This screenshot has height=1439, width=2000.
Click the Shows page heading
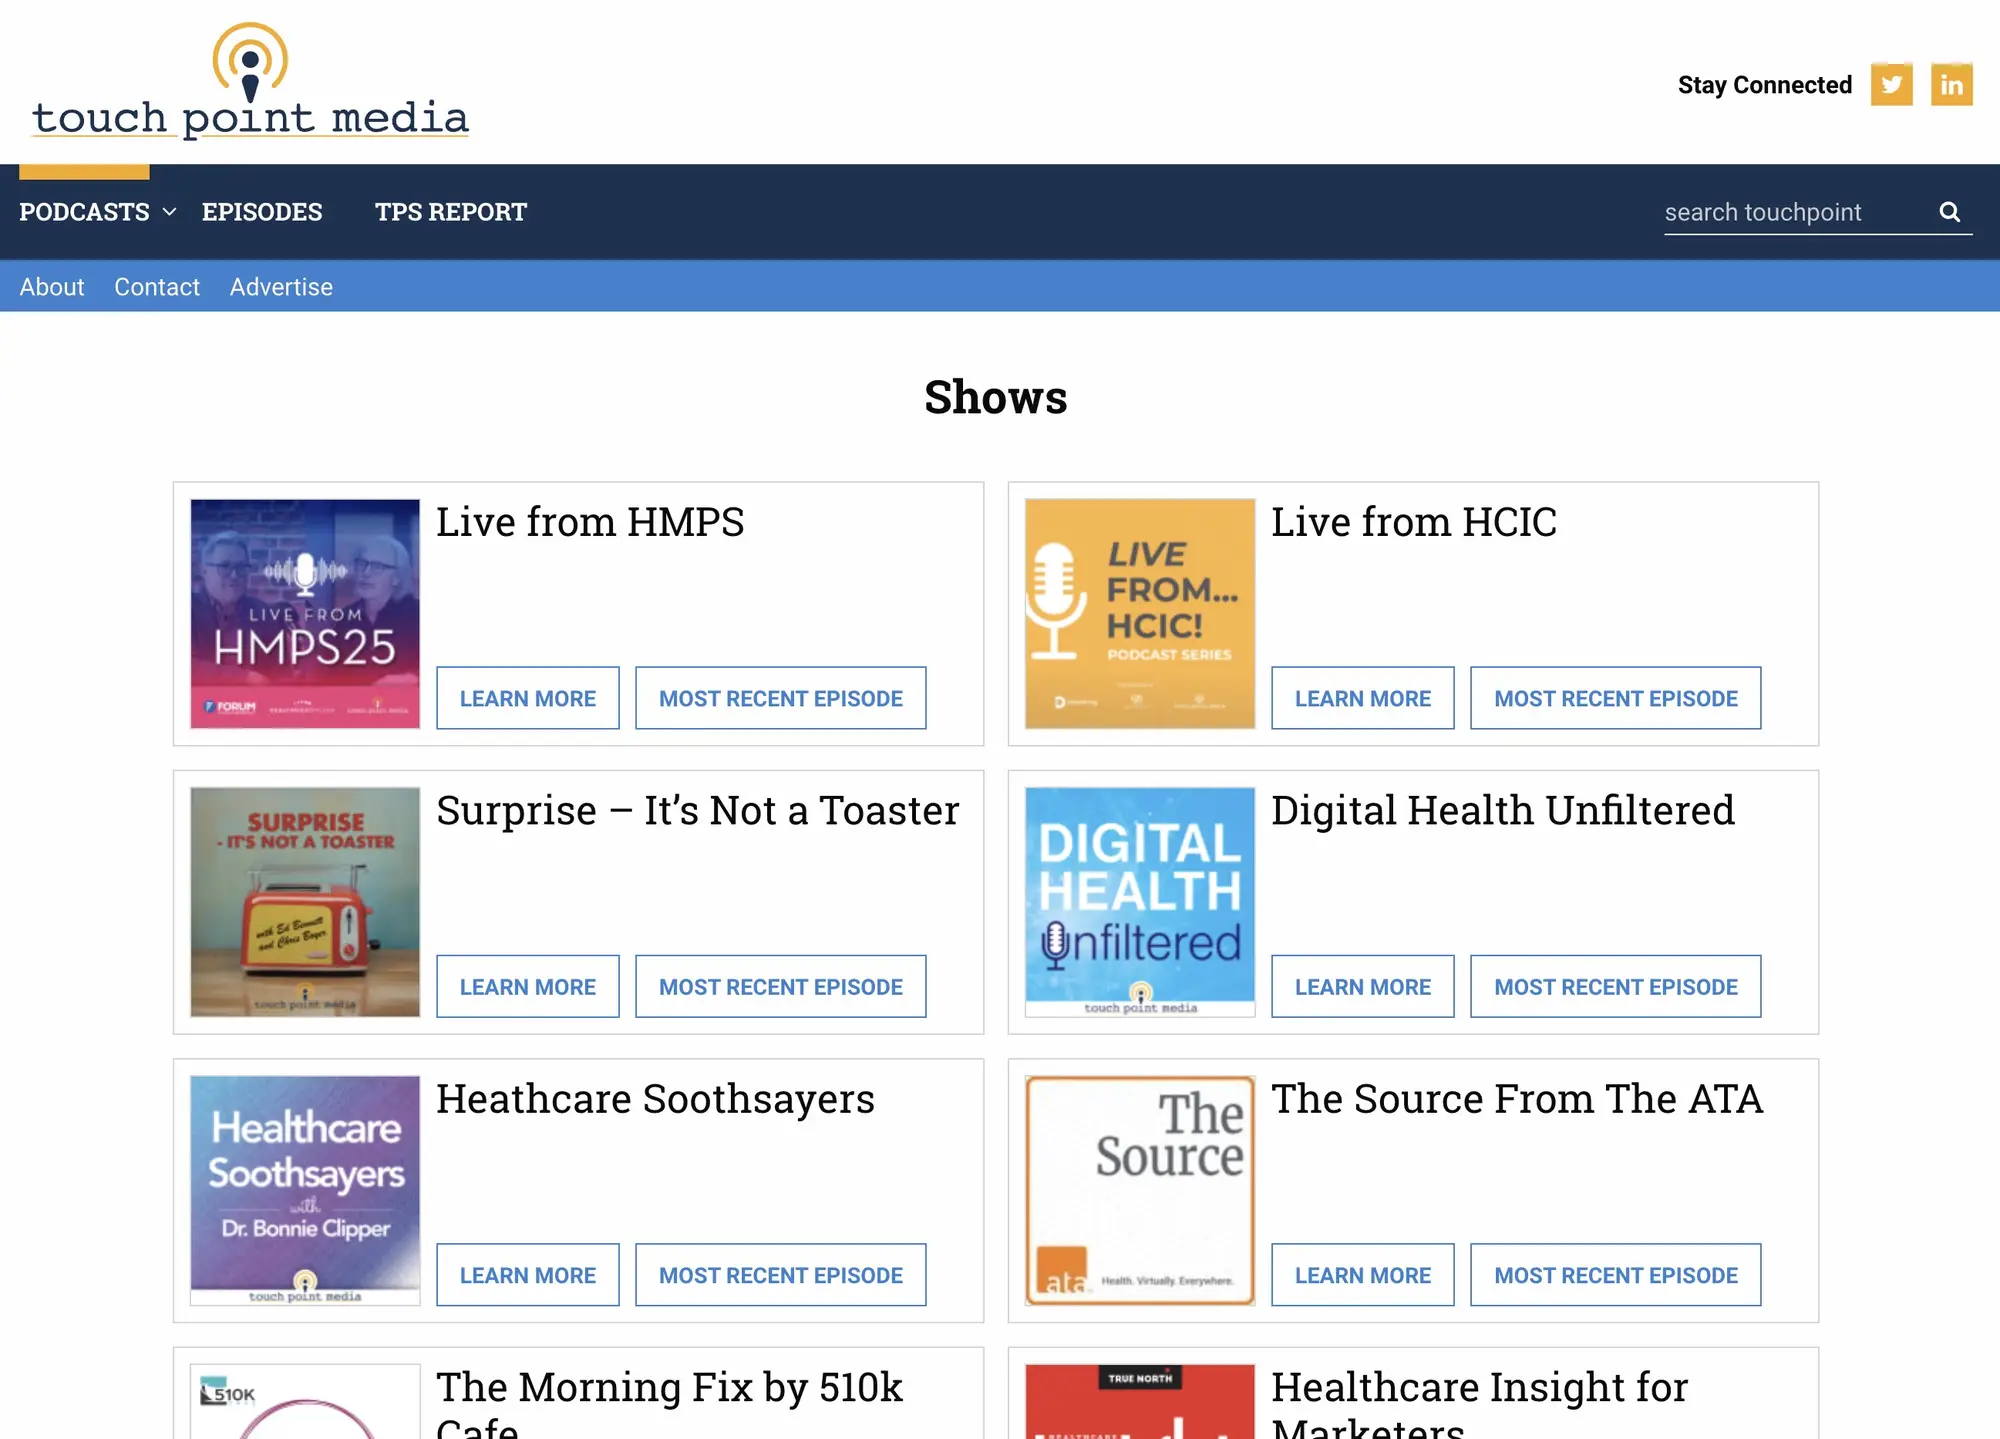pyautogui.click(x=996, y=397)
